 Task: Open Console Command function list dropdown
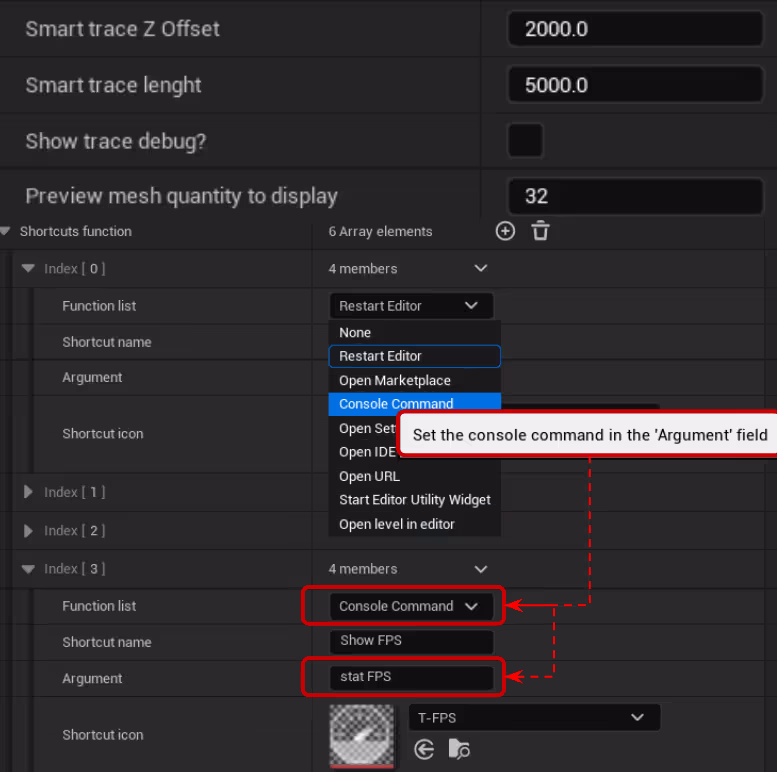(411, 606)
